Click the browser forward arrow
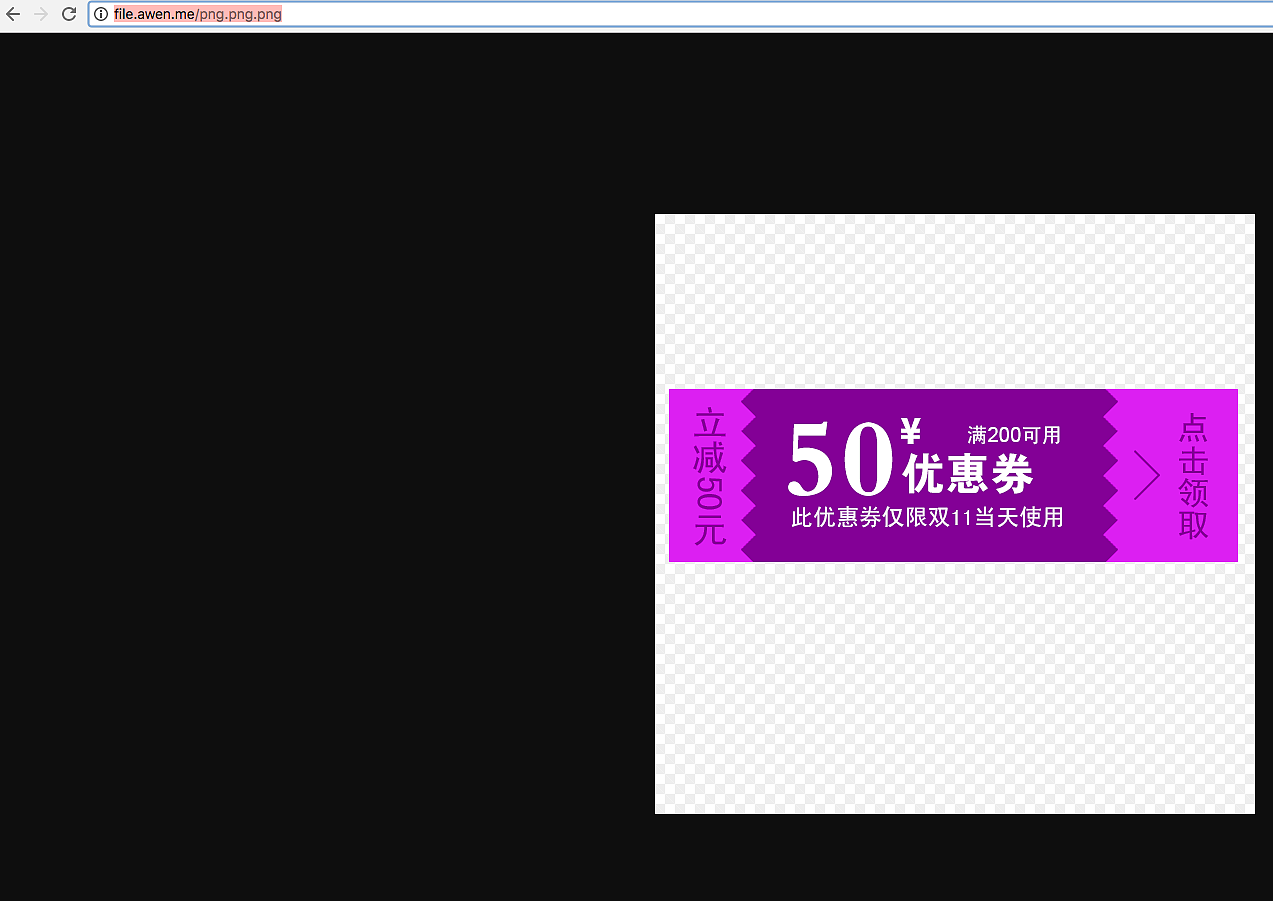The height and width of the screenshot is (901, 1273). pos(41,14)
